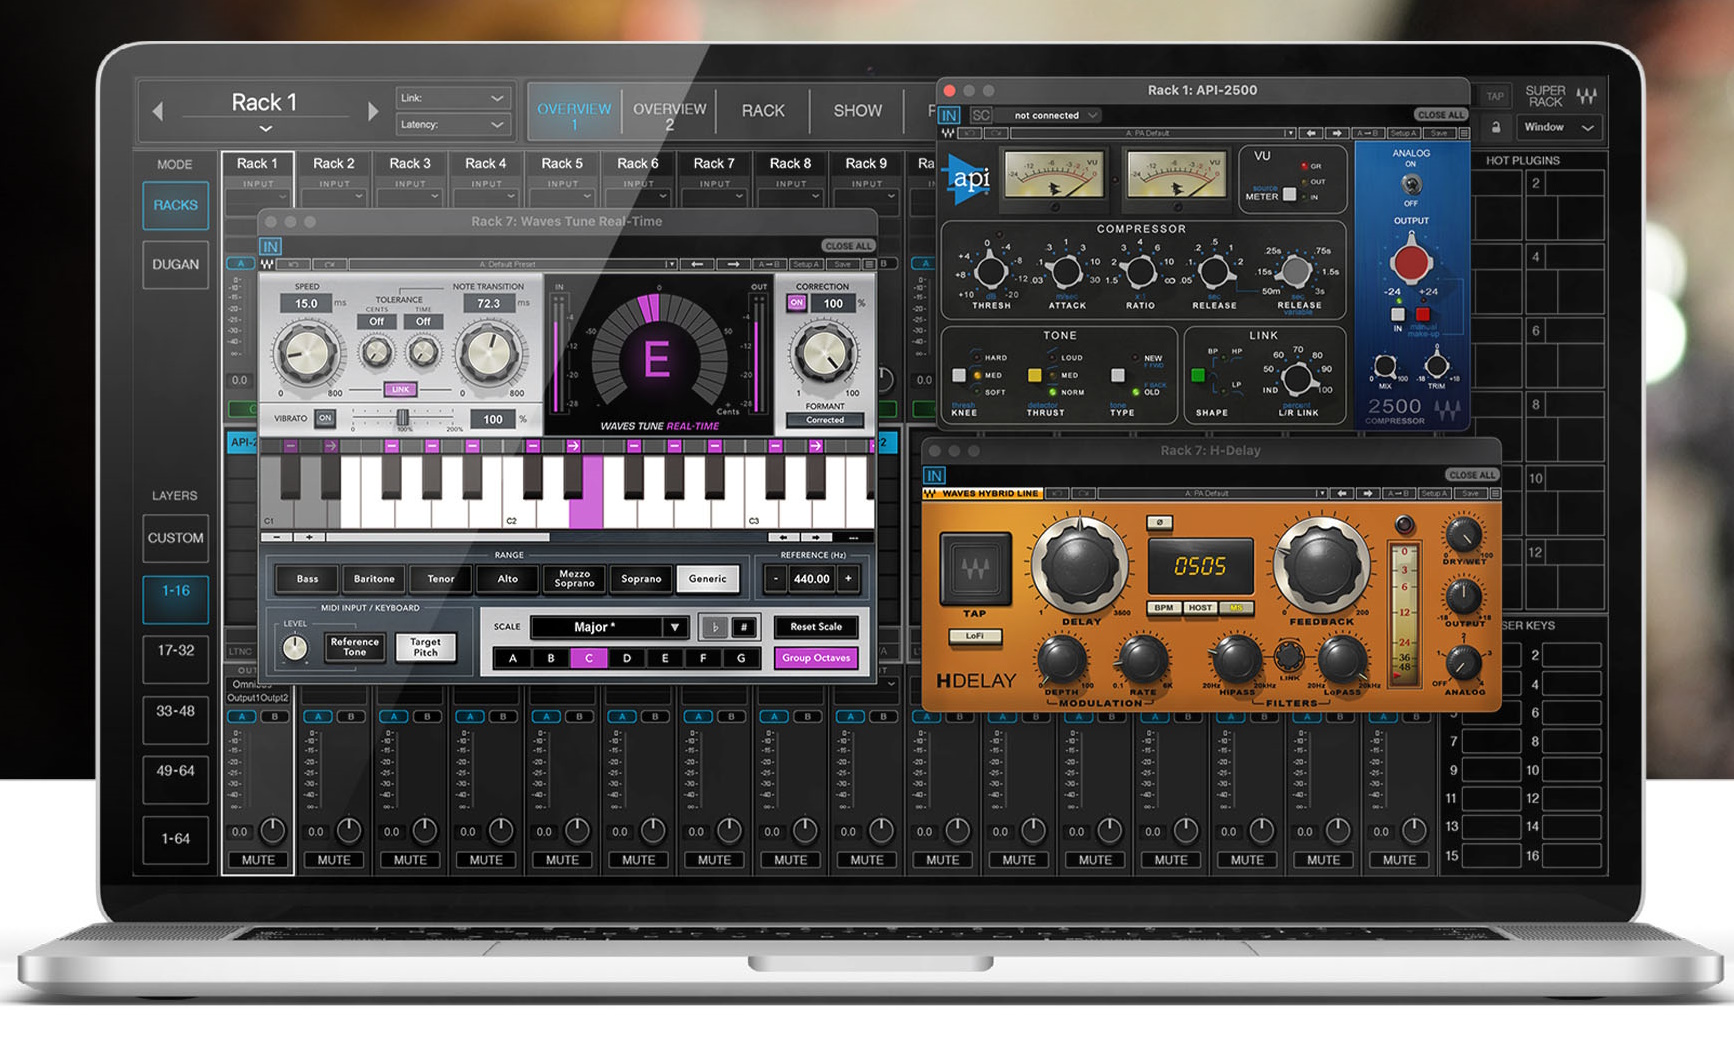Expand the Rack 1 name chevron
The width and height of the screenshot is (1734, 1052).
click(x=265, y=129)
